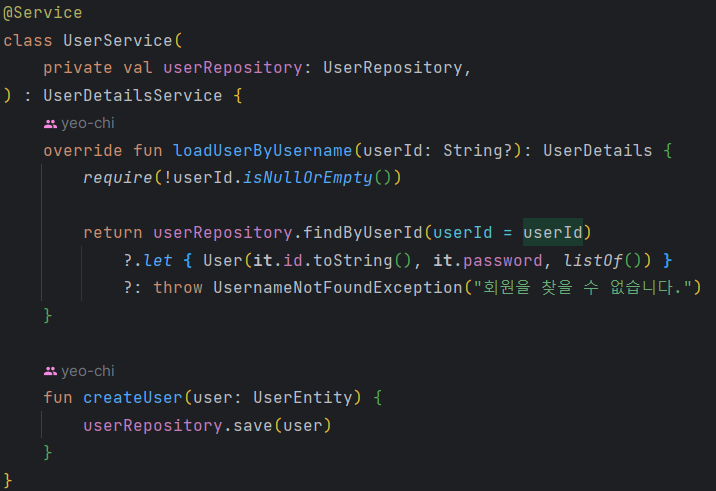Click the named parameter userId before equals
This screenshot has height=491, width=716.
pyautogui.click(x=463, y=232)
